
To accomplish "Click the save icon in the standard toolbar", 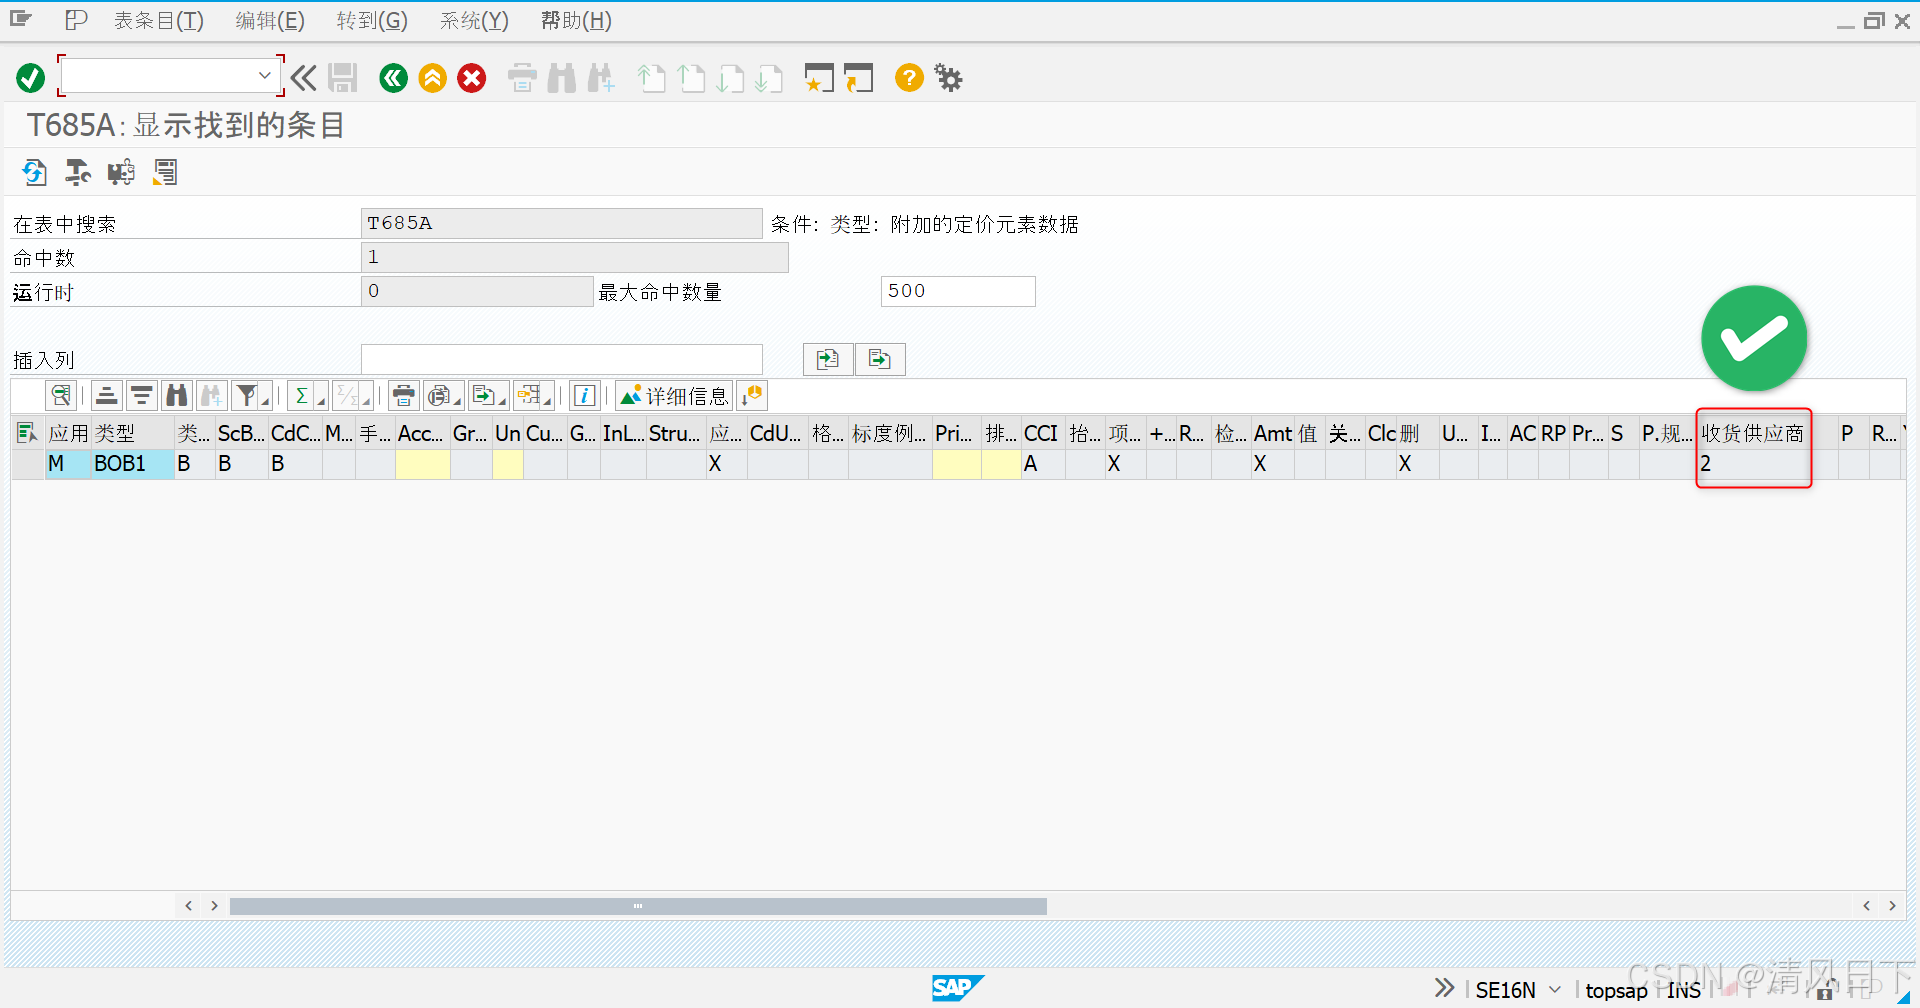I will (343, 77).
